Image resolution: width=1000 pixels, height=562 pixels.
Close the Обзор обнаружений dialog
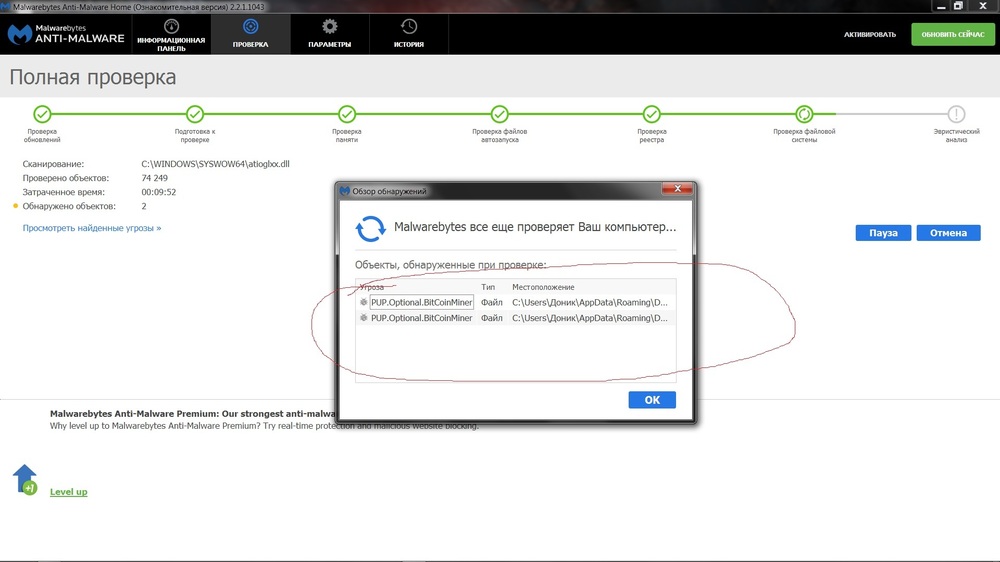[677, 189]
